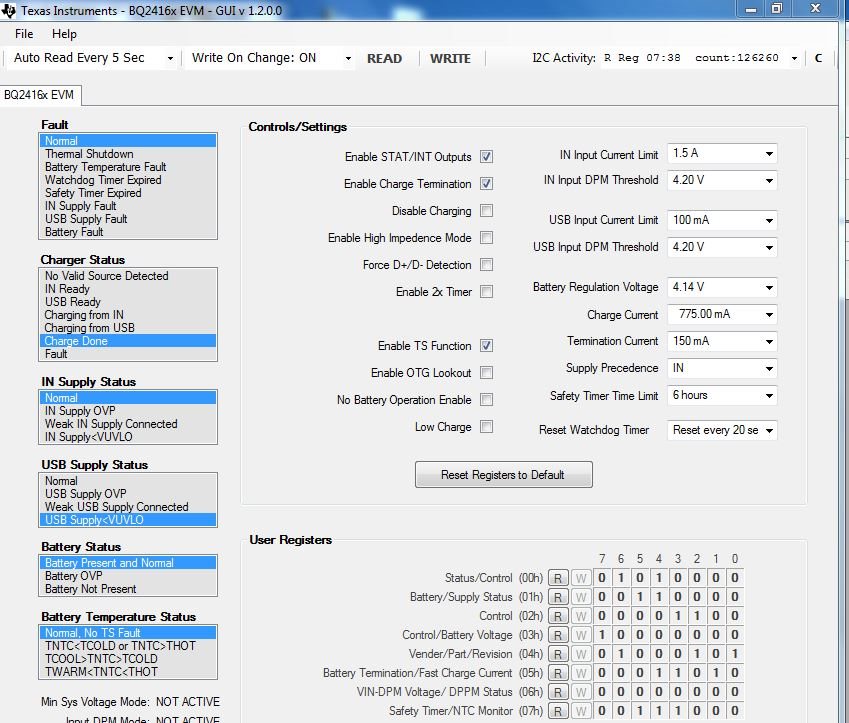Select No Valid Source Detected status

(128, 276)
